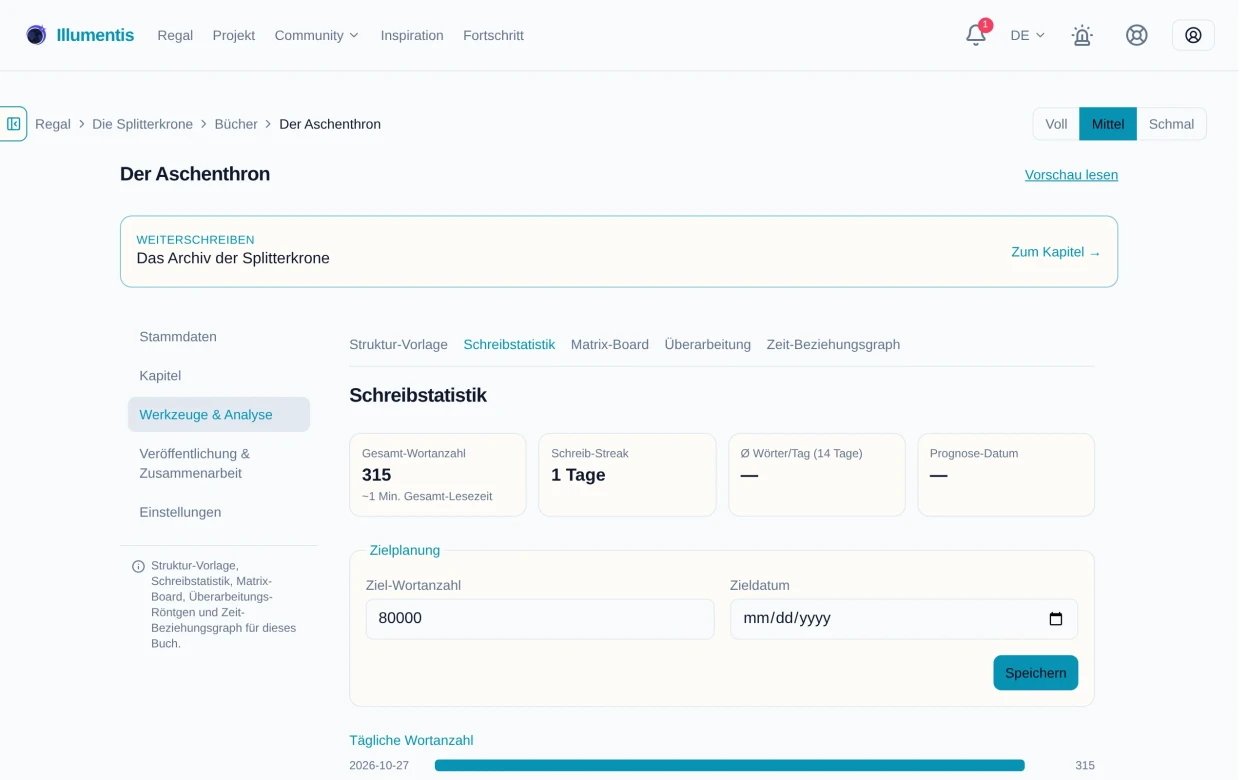Viewport: 1248px width, 780px height.
Task: Switch to the Struktur-Vorlage tab
Action: coord(398,345)
